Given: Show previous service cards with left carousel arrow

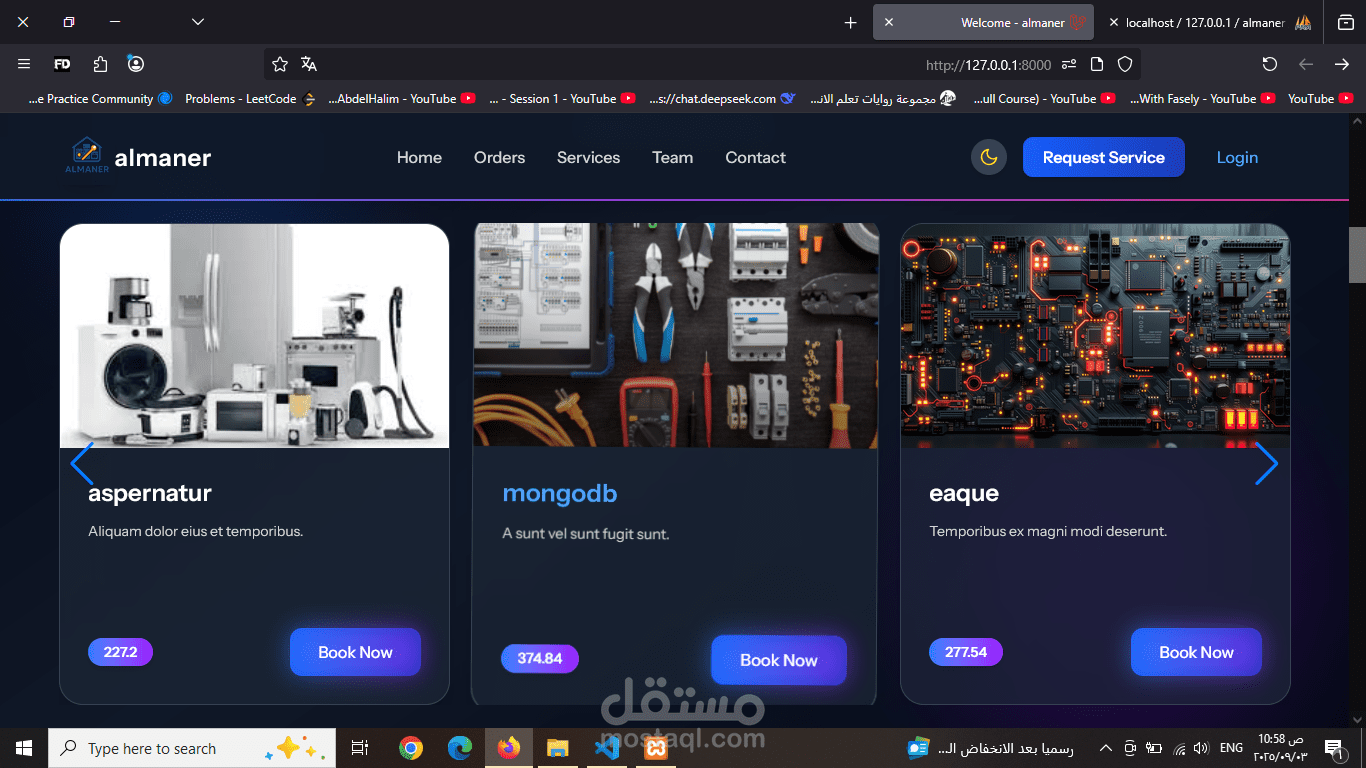Looking at the screenshot, I should 82,464.
